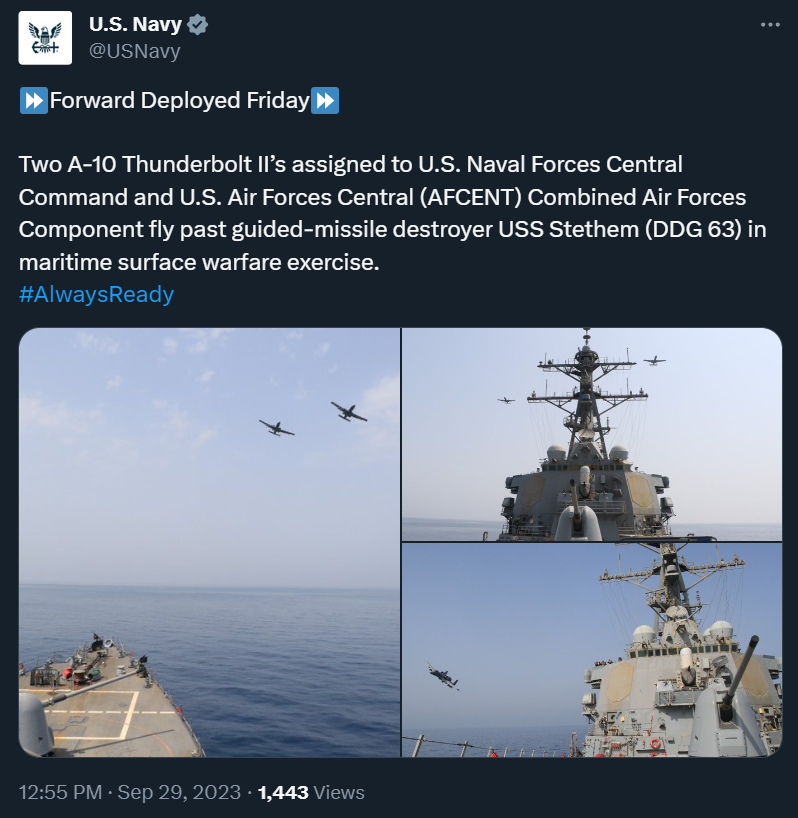Click the 1,443 Views count
Viewport: 798px width, 818px height.
click(x=311, y=792)
